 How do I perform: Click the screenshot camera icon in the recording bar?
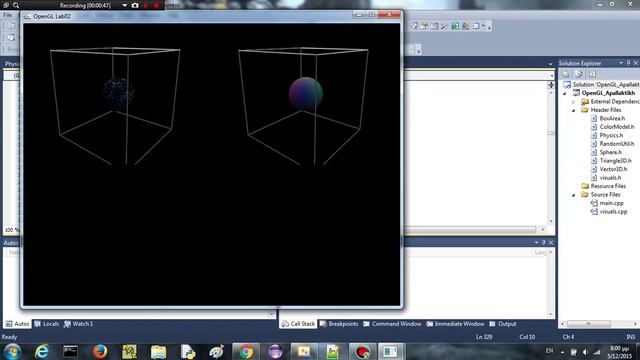tap(135, 5)
